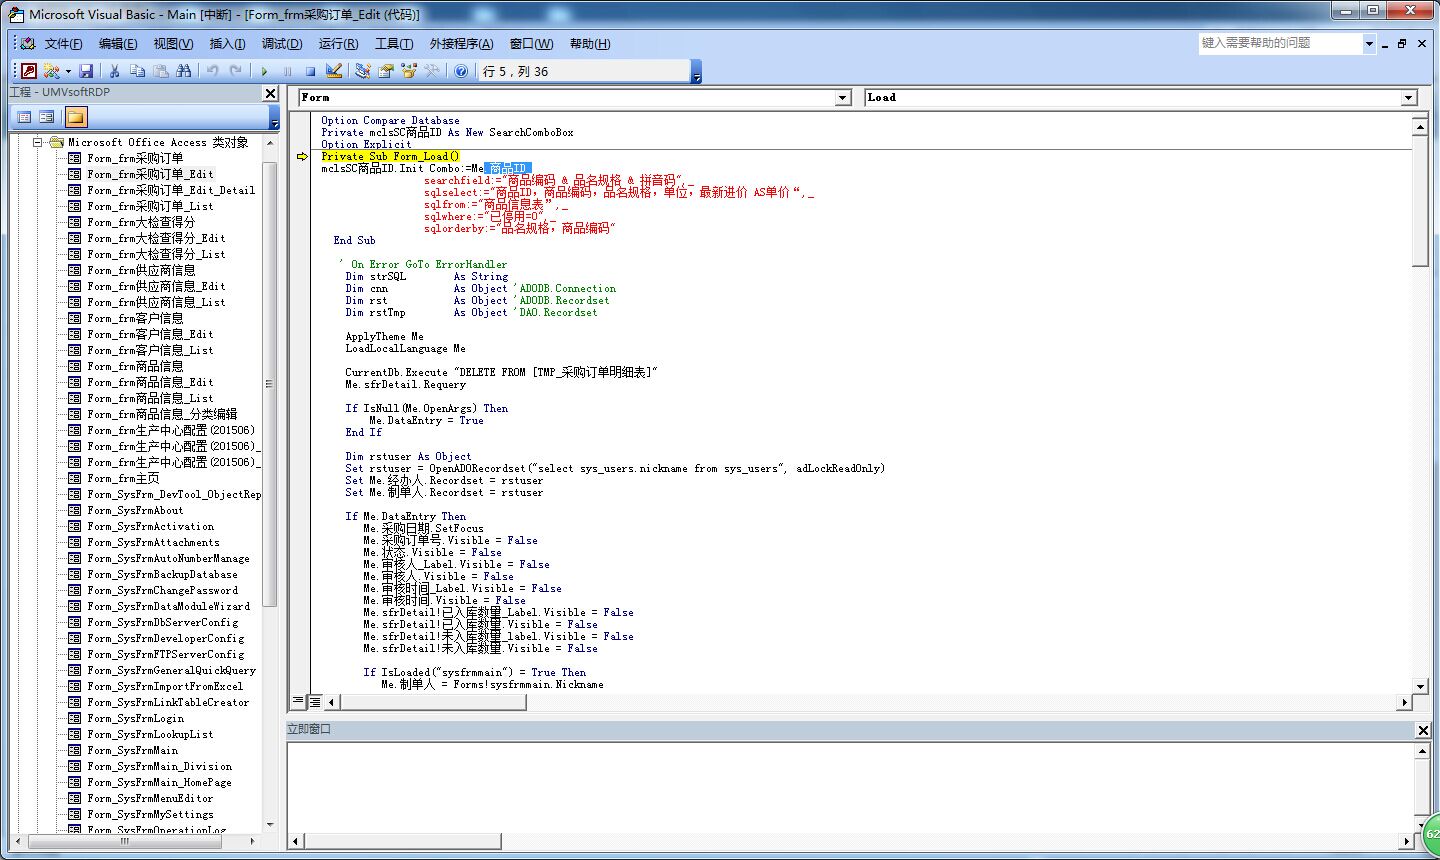The image size is (1440, 860).
Task: Close the 立即窗口 immediate window
Action: pyautogui.click(x=1423, y=730)
